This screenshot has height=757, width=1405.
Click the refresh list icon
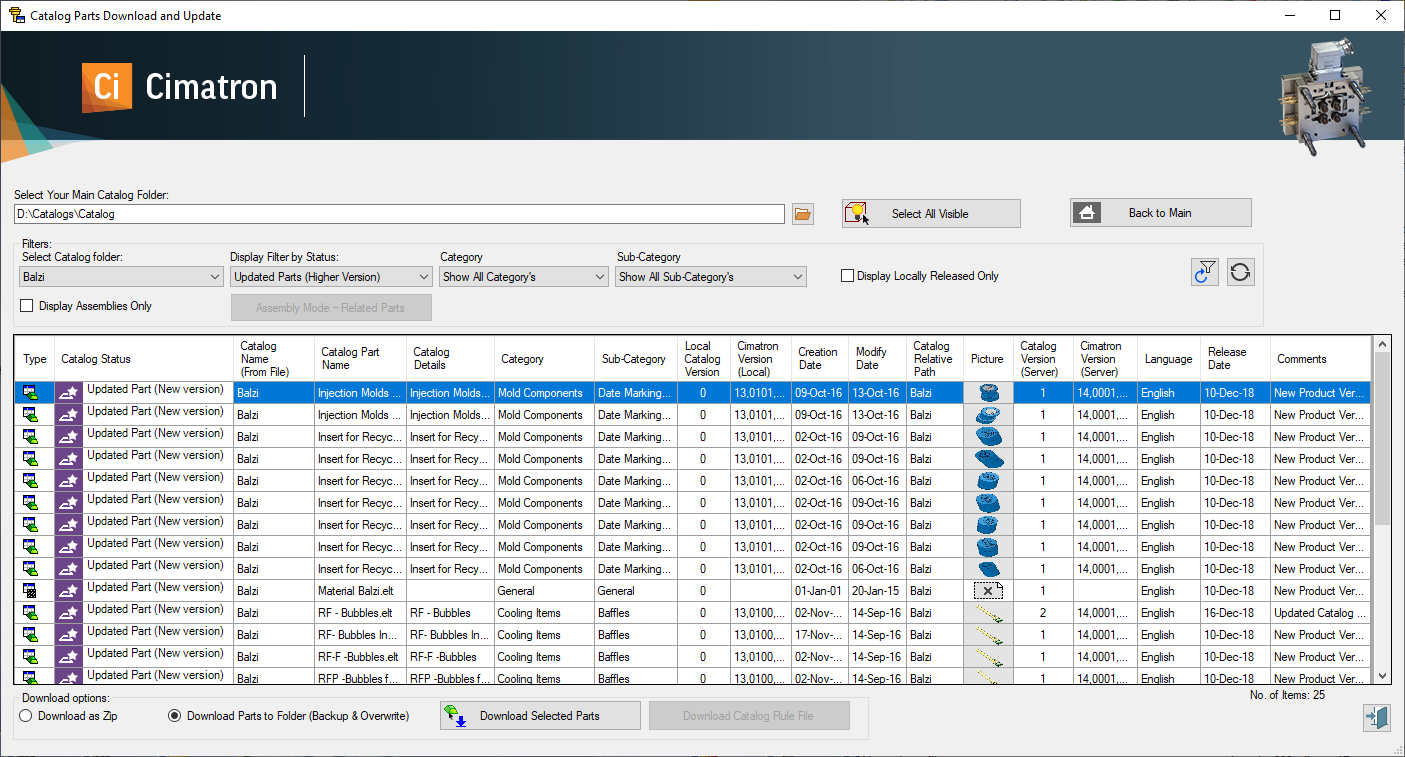[x=1241, y=272]
